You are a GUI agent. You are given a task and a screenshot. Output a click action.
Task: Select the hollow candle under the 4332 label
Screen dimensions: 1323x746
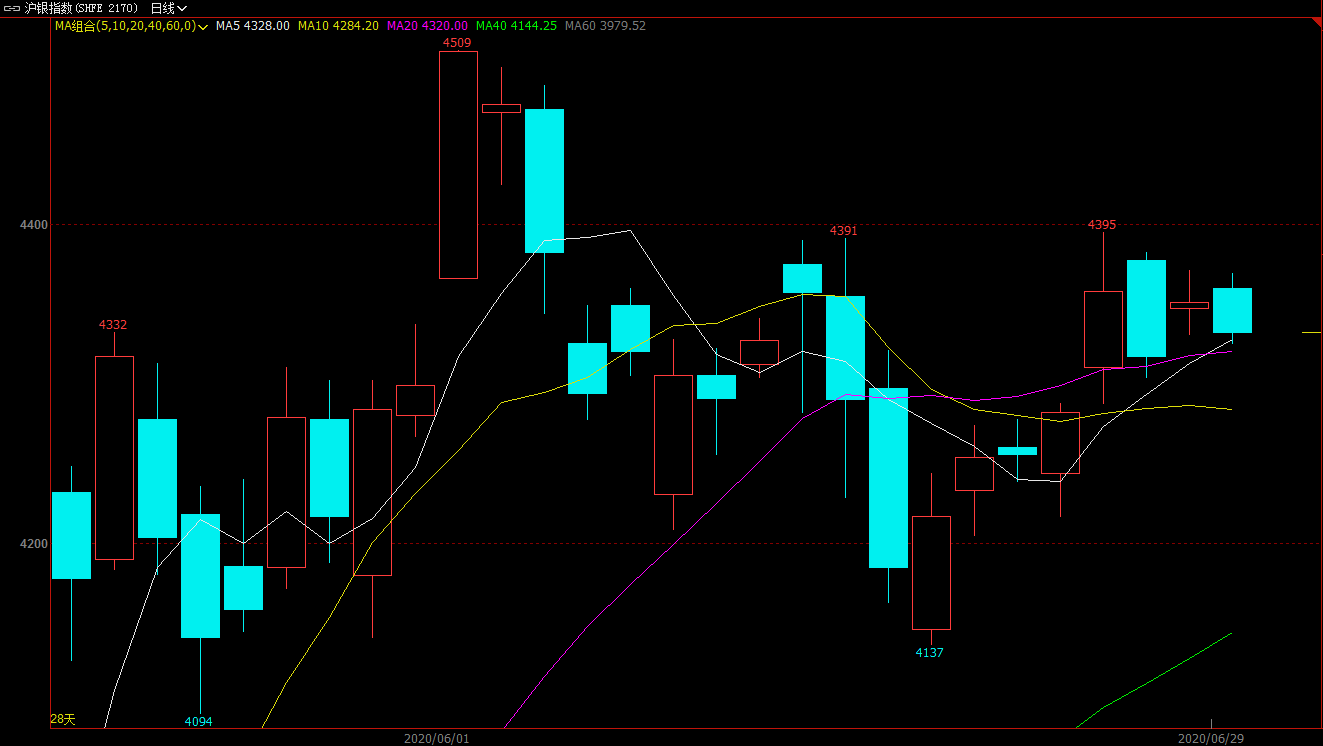114,458
